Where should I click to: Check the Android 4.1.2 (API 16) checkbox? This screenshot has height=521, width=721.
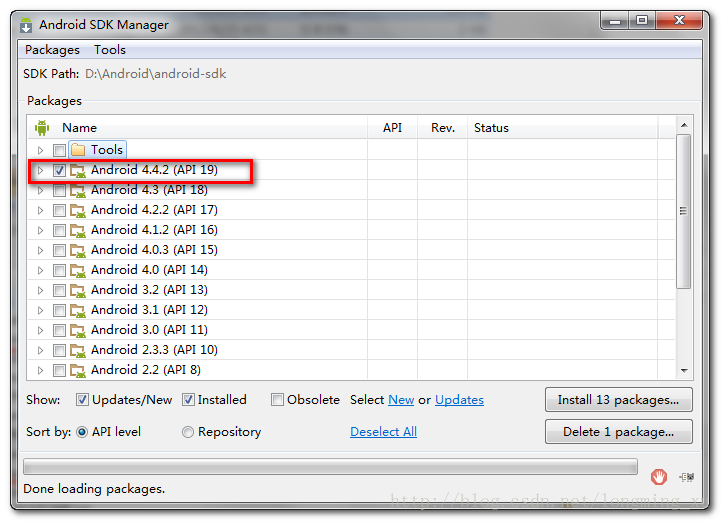pos(59,230)
